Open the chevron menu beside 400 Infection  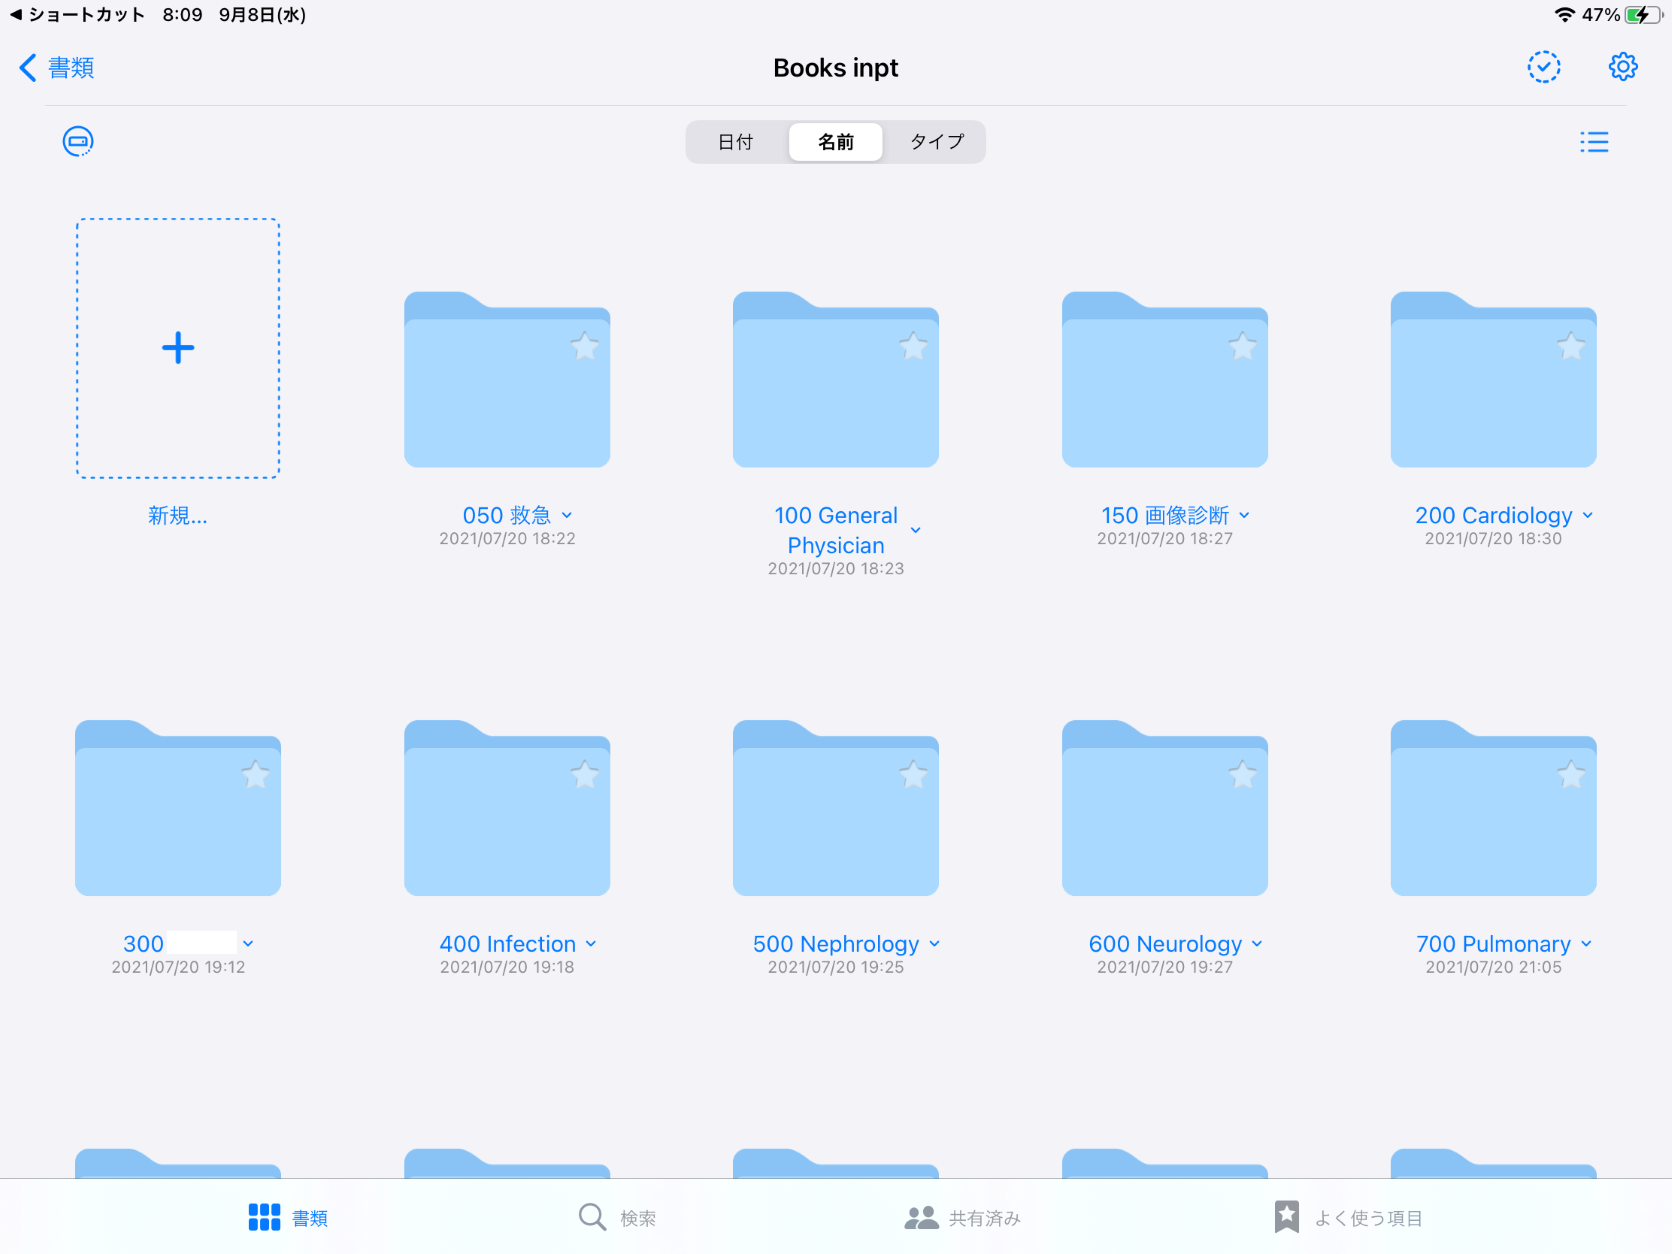pyautogui.click(x=589, y=944)
